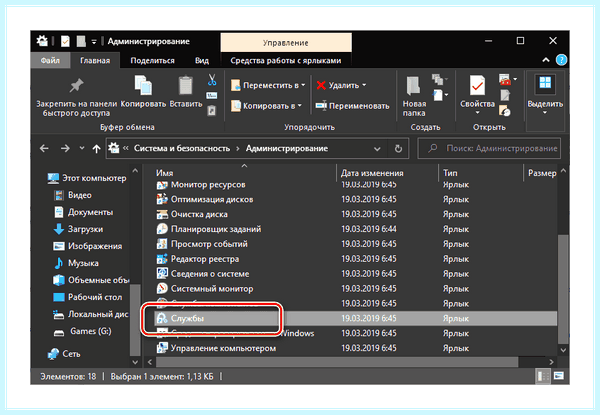Switch to the Поделиться tab
This screenshot has height=415, width=600.
tap(152, 60)
